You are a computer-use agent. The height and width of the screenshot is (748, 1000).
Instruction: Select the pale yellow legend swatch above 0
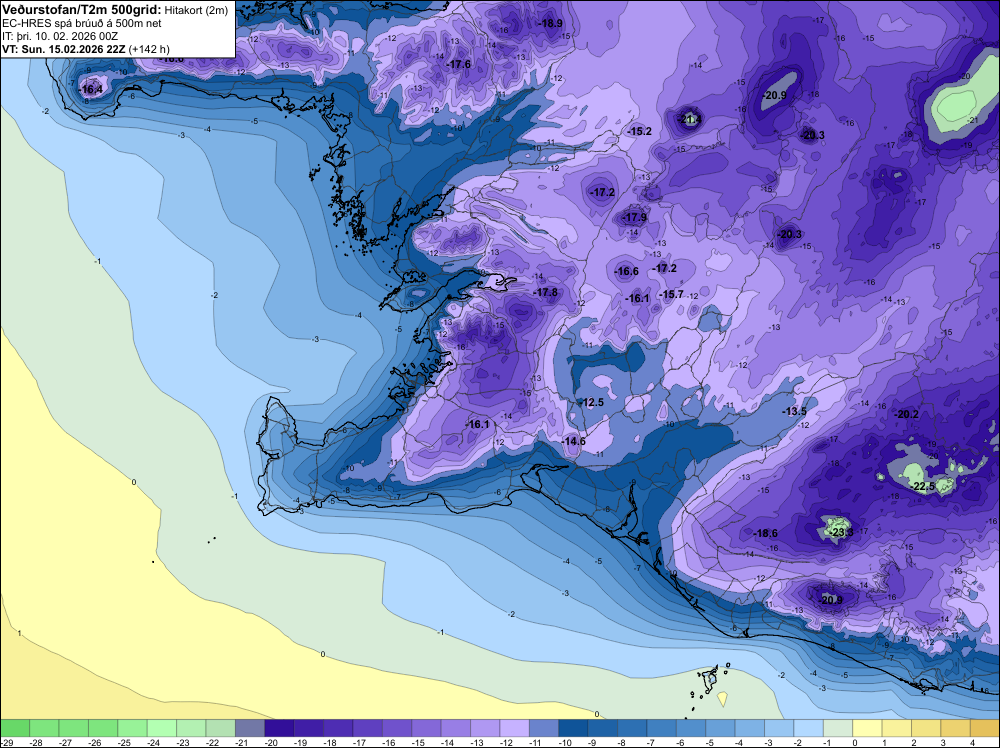(867, 728)
